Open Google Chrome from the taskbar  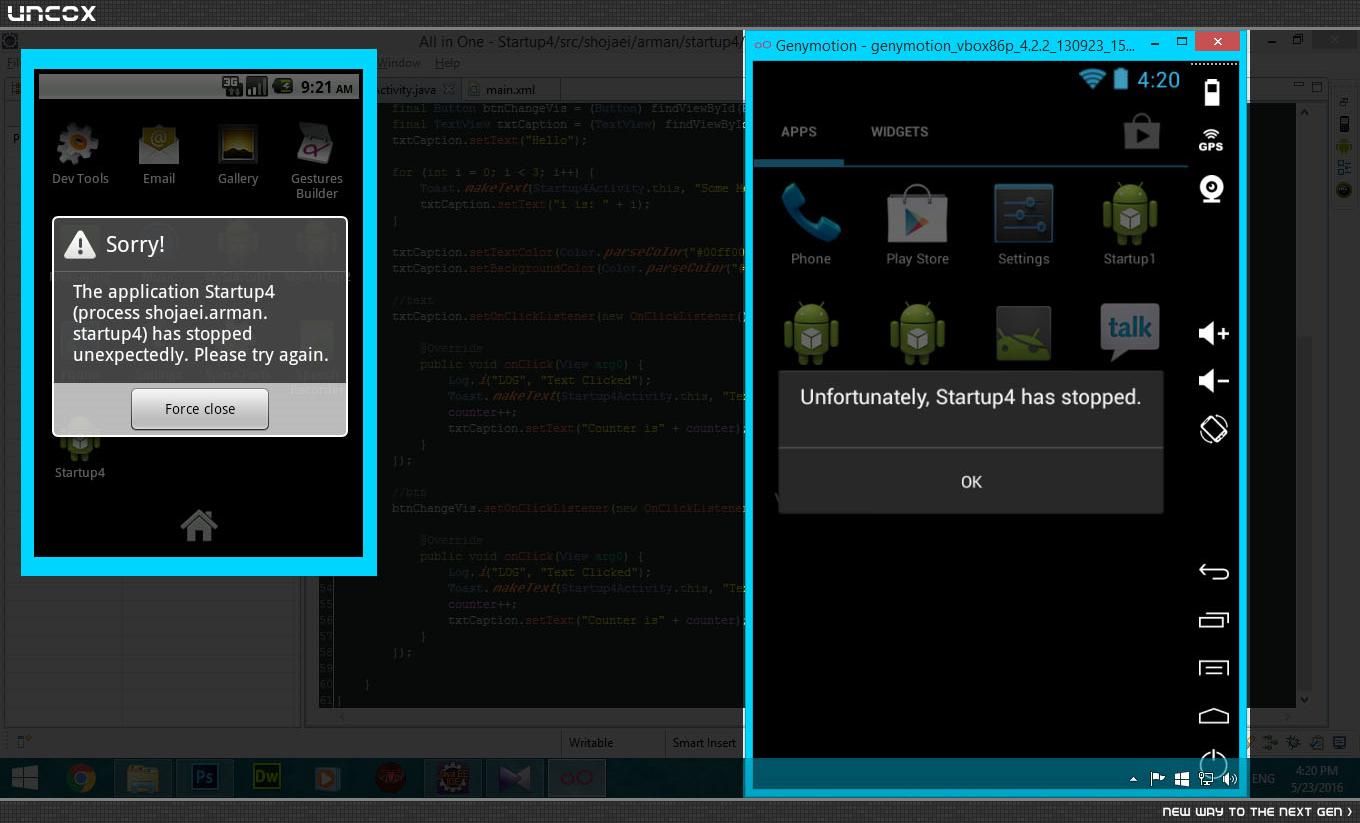click(81, 777)
